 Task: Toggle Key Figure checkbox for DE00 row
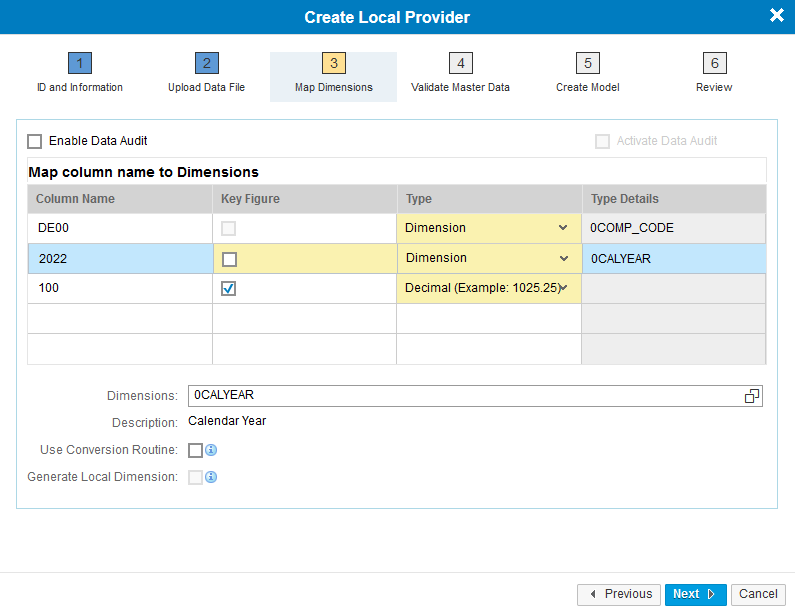(228, 229)
